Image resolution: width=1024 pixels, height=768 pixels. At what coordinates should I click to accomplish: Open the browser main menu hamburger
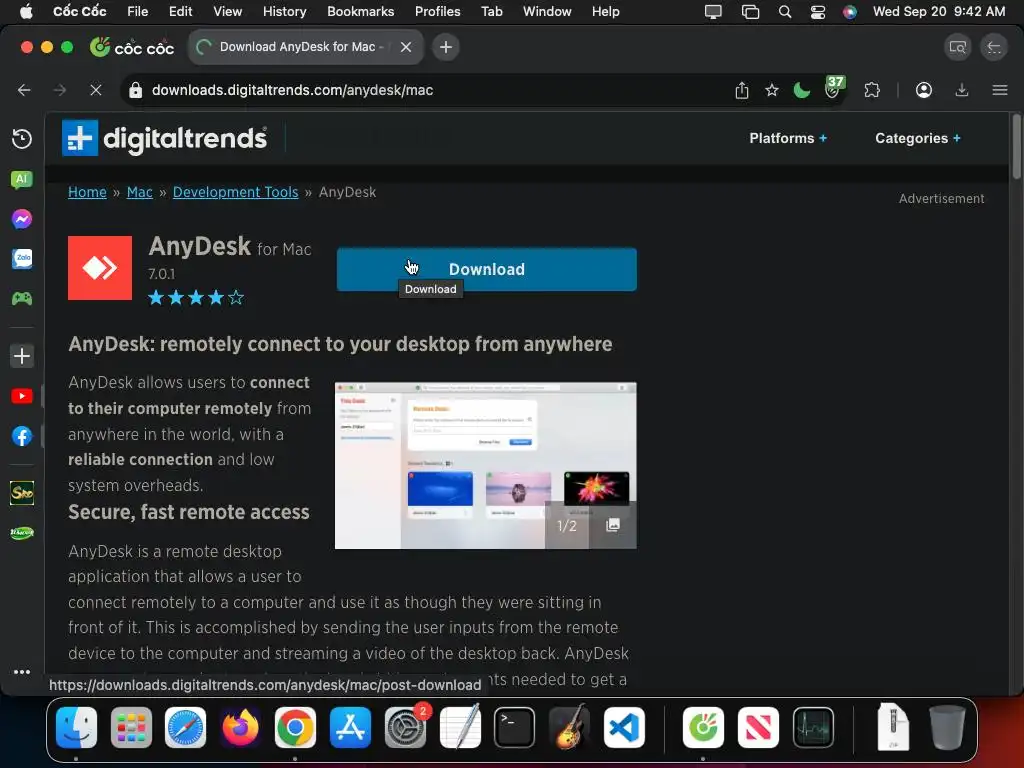point(1000,90)
